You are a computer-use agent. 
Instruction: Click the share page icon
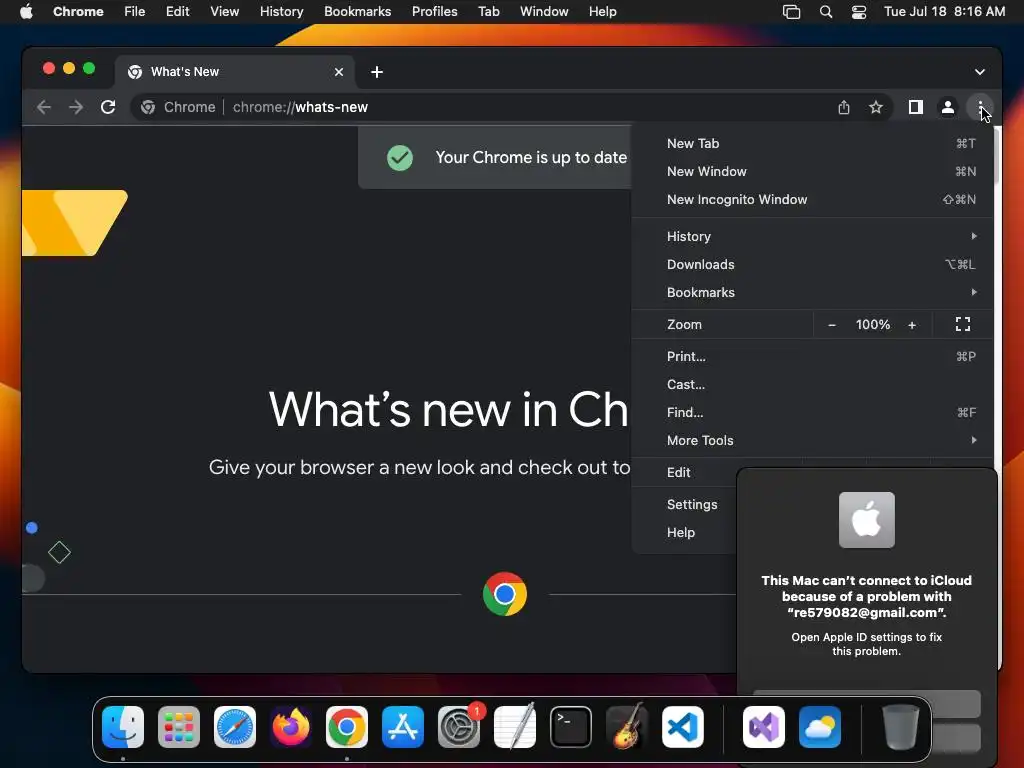tap(844, 107)
